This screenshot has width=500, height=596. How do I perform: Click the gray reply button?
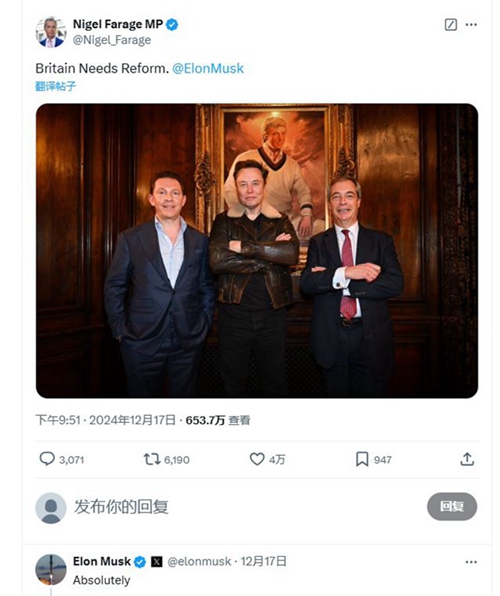[x=452, y=506]
